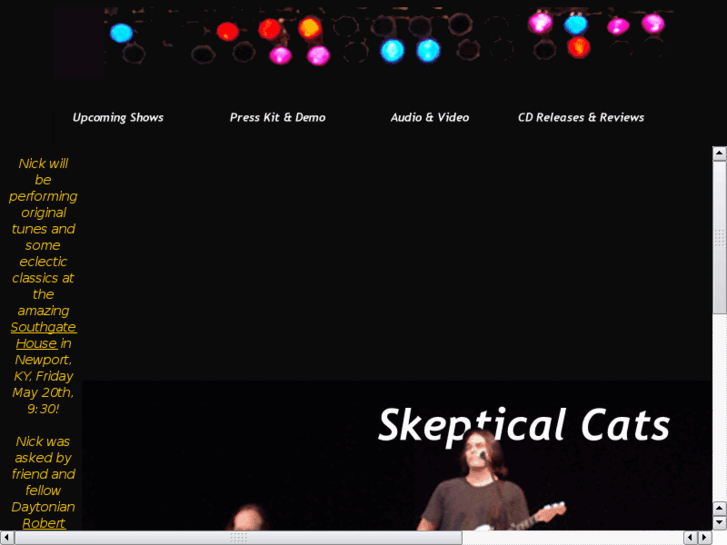Follow the Robert link in sidebar
727x545 pixels.
coord(44,523)
